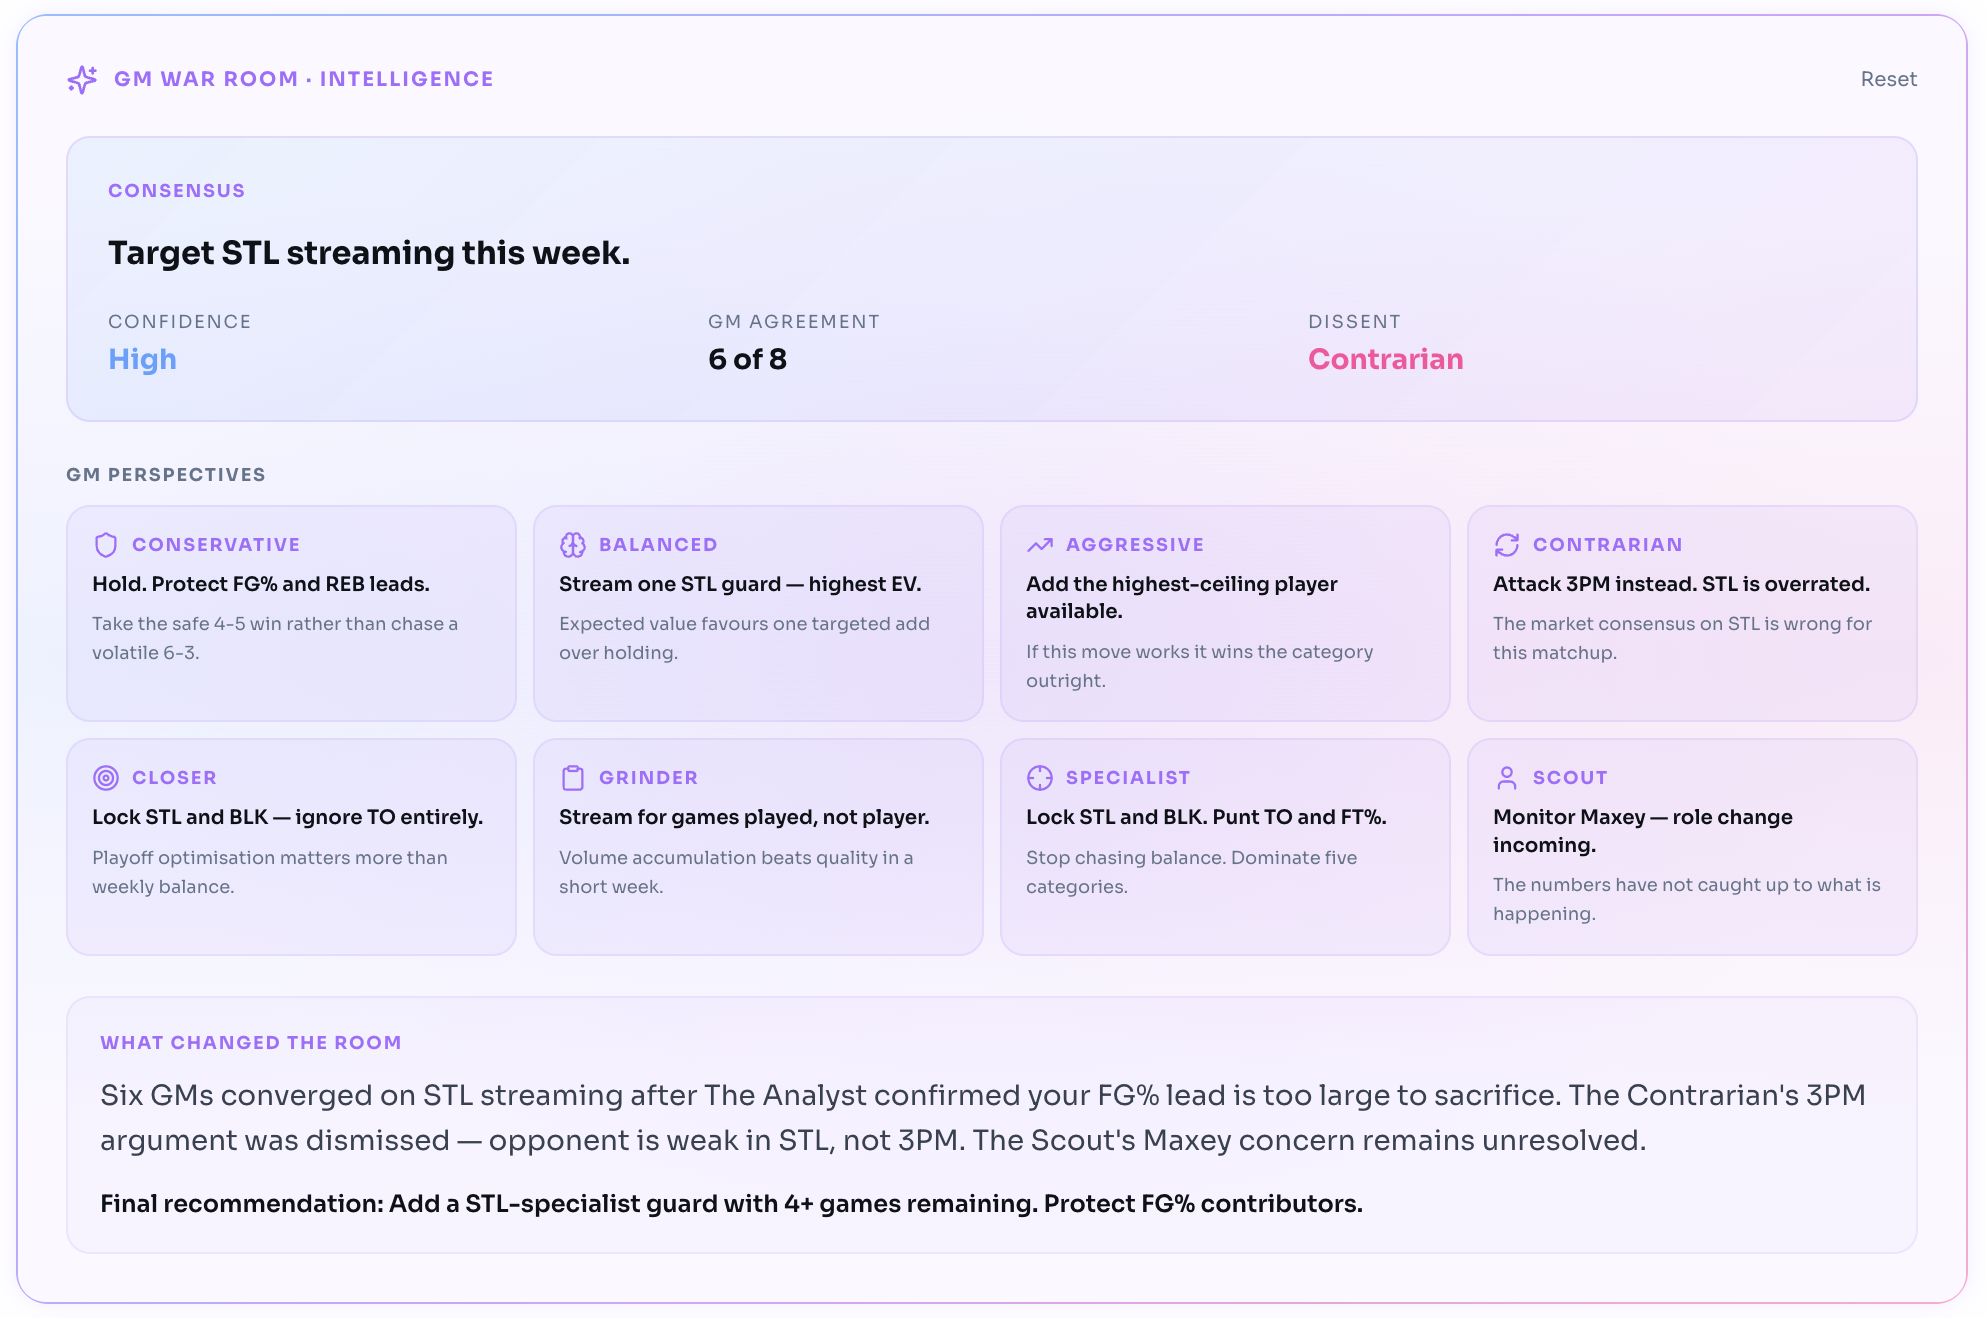Open the Balanced 'Stream one STL guard' card
The height and width of the screenshot is (1318, 1986).
point(758,613)
